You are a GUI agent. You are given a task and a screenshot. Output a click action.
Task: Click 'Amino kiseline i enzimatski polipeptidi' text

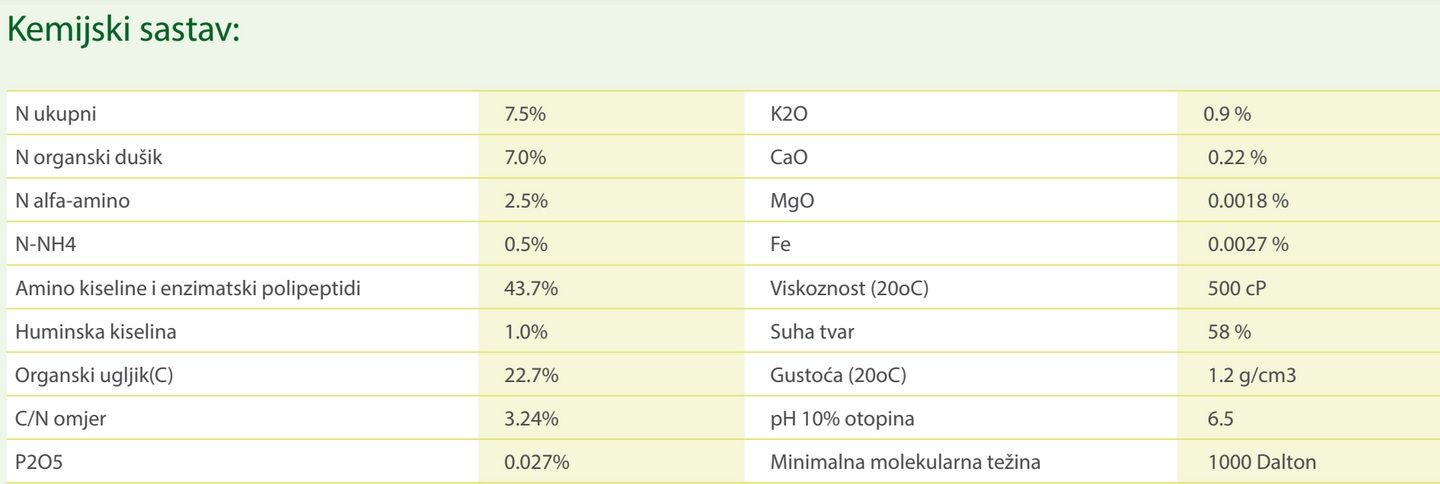[188, 288]
